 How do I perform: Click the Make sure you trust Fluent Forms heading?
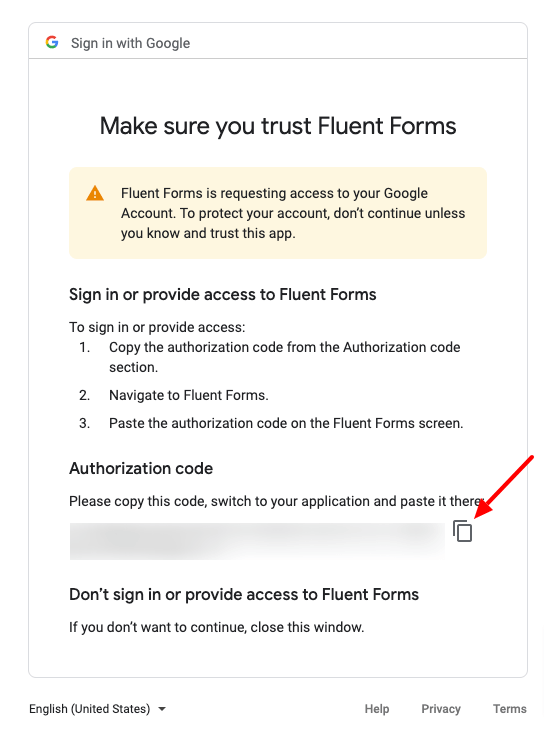click(x=278, y=126)
